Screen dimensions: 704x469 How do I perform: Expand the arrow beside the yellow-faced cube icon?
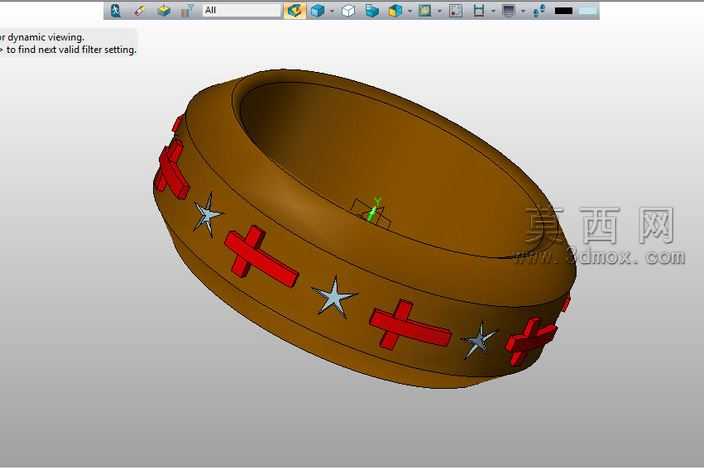pos(410,11)
